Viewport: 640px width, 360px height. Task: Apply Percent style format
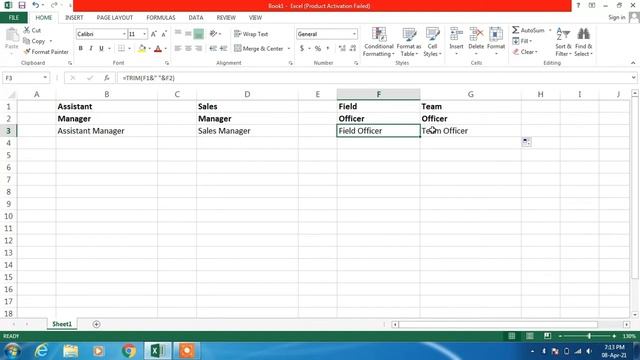click(318, 49)
